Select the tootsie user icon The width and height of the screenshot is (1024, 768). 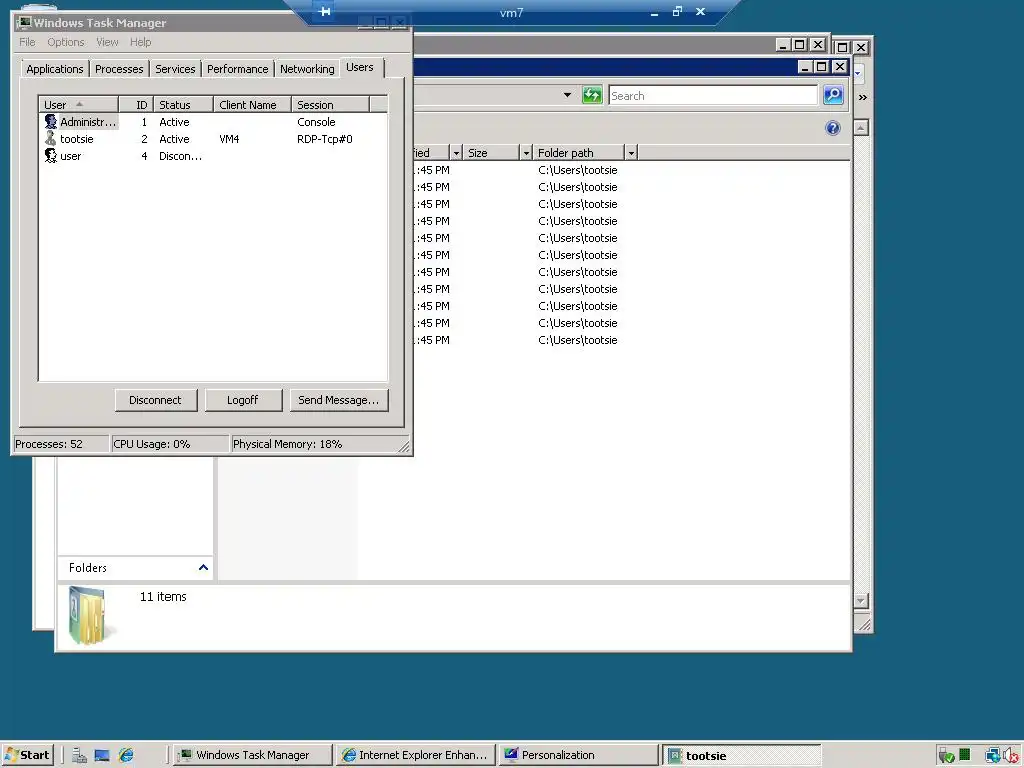tap(50, 138)
